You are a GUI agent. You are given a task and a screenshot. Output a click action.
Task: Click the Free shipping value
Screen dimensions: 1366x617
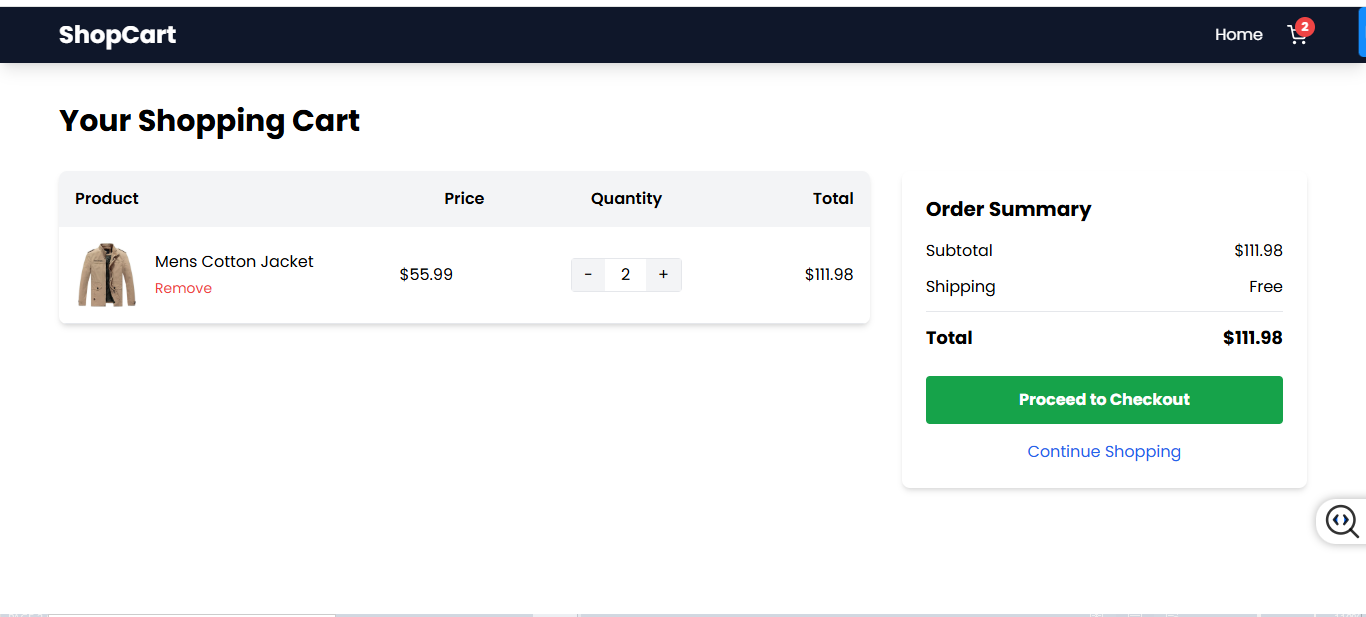pyautogui.click(x=1265, y=287)
